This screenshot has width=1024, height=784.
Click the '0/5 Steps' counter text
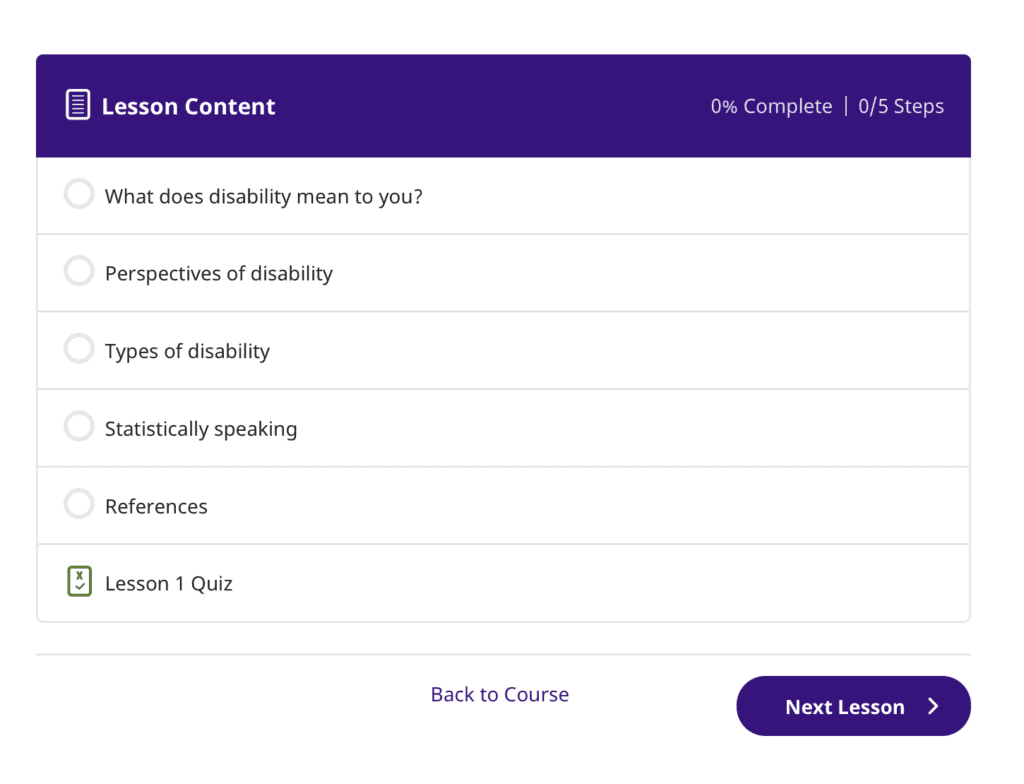[x=900, y=105]
